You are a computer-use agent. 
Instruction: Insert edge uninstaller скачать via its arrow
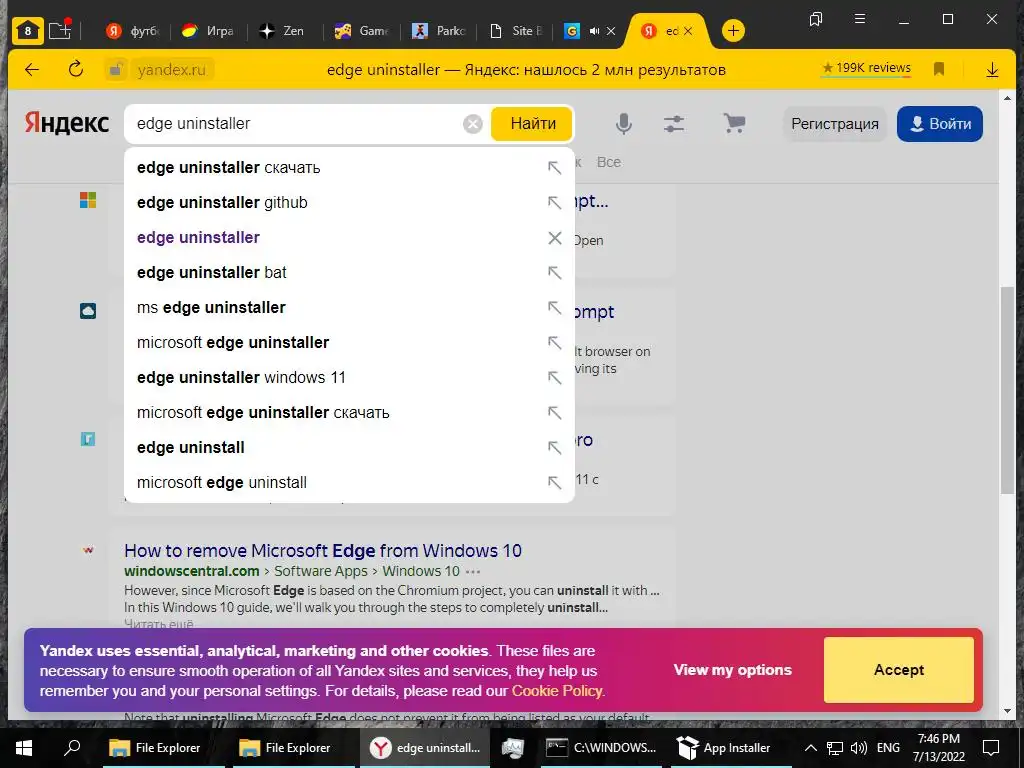tap(554, 168)
